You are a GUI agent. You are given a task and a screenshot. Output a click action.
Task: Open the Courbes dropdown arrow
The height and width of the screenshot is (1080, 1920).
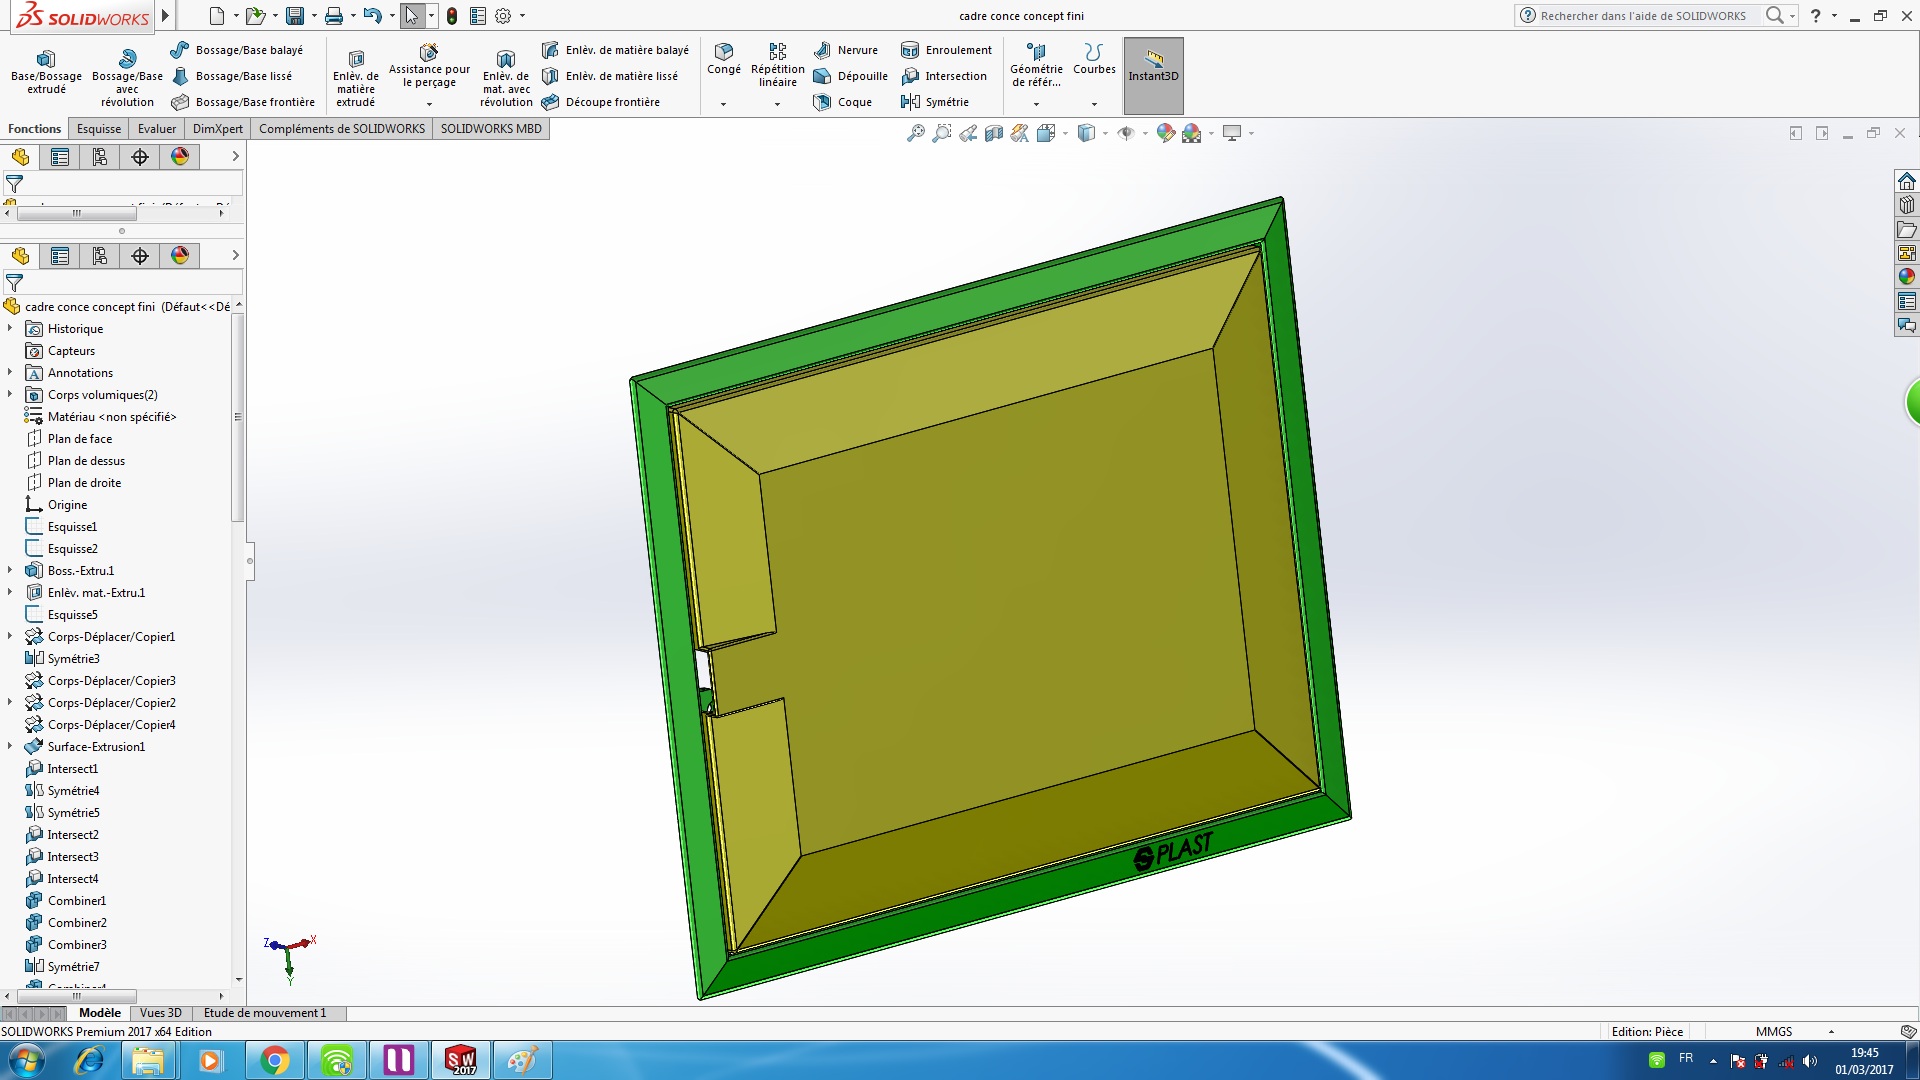1094,104
